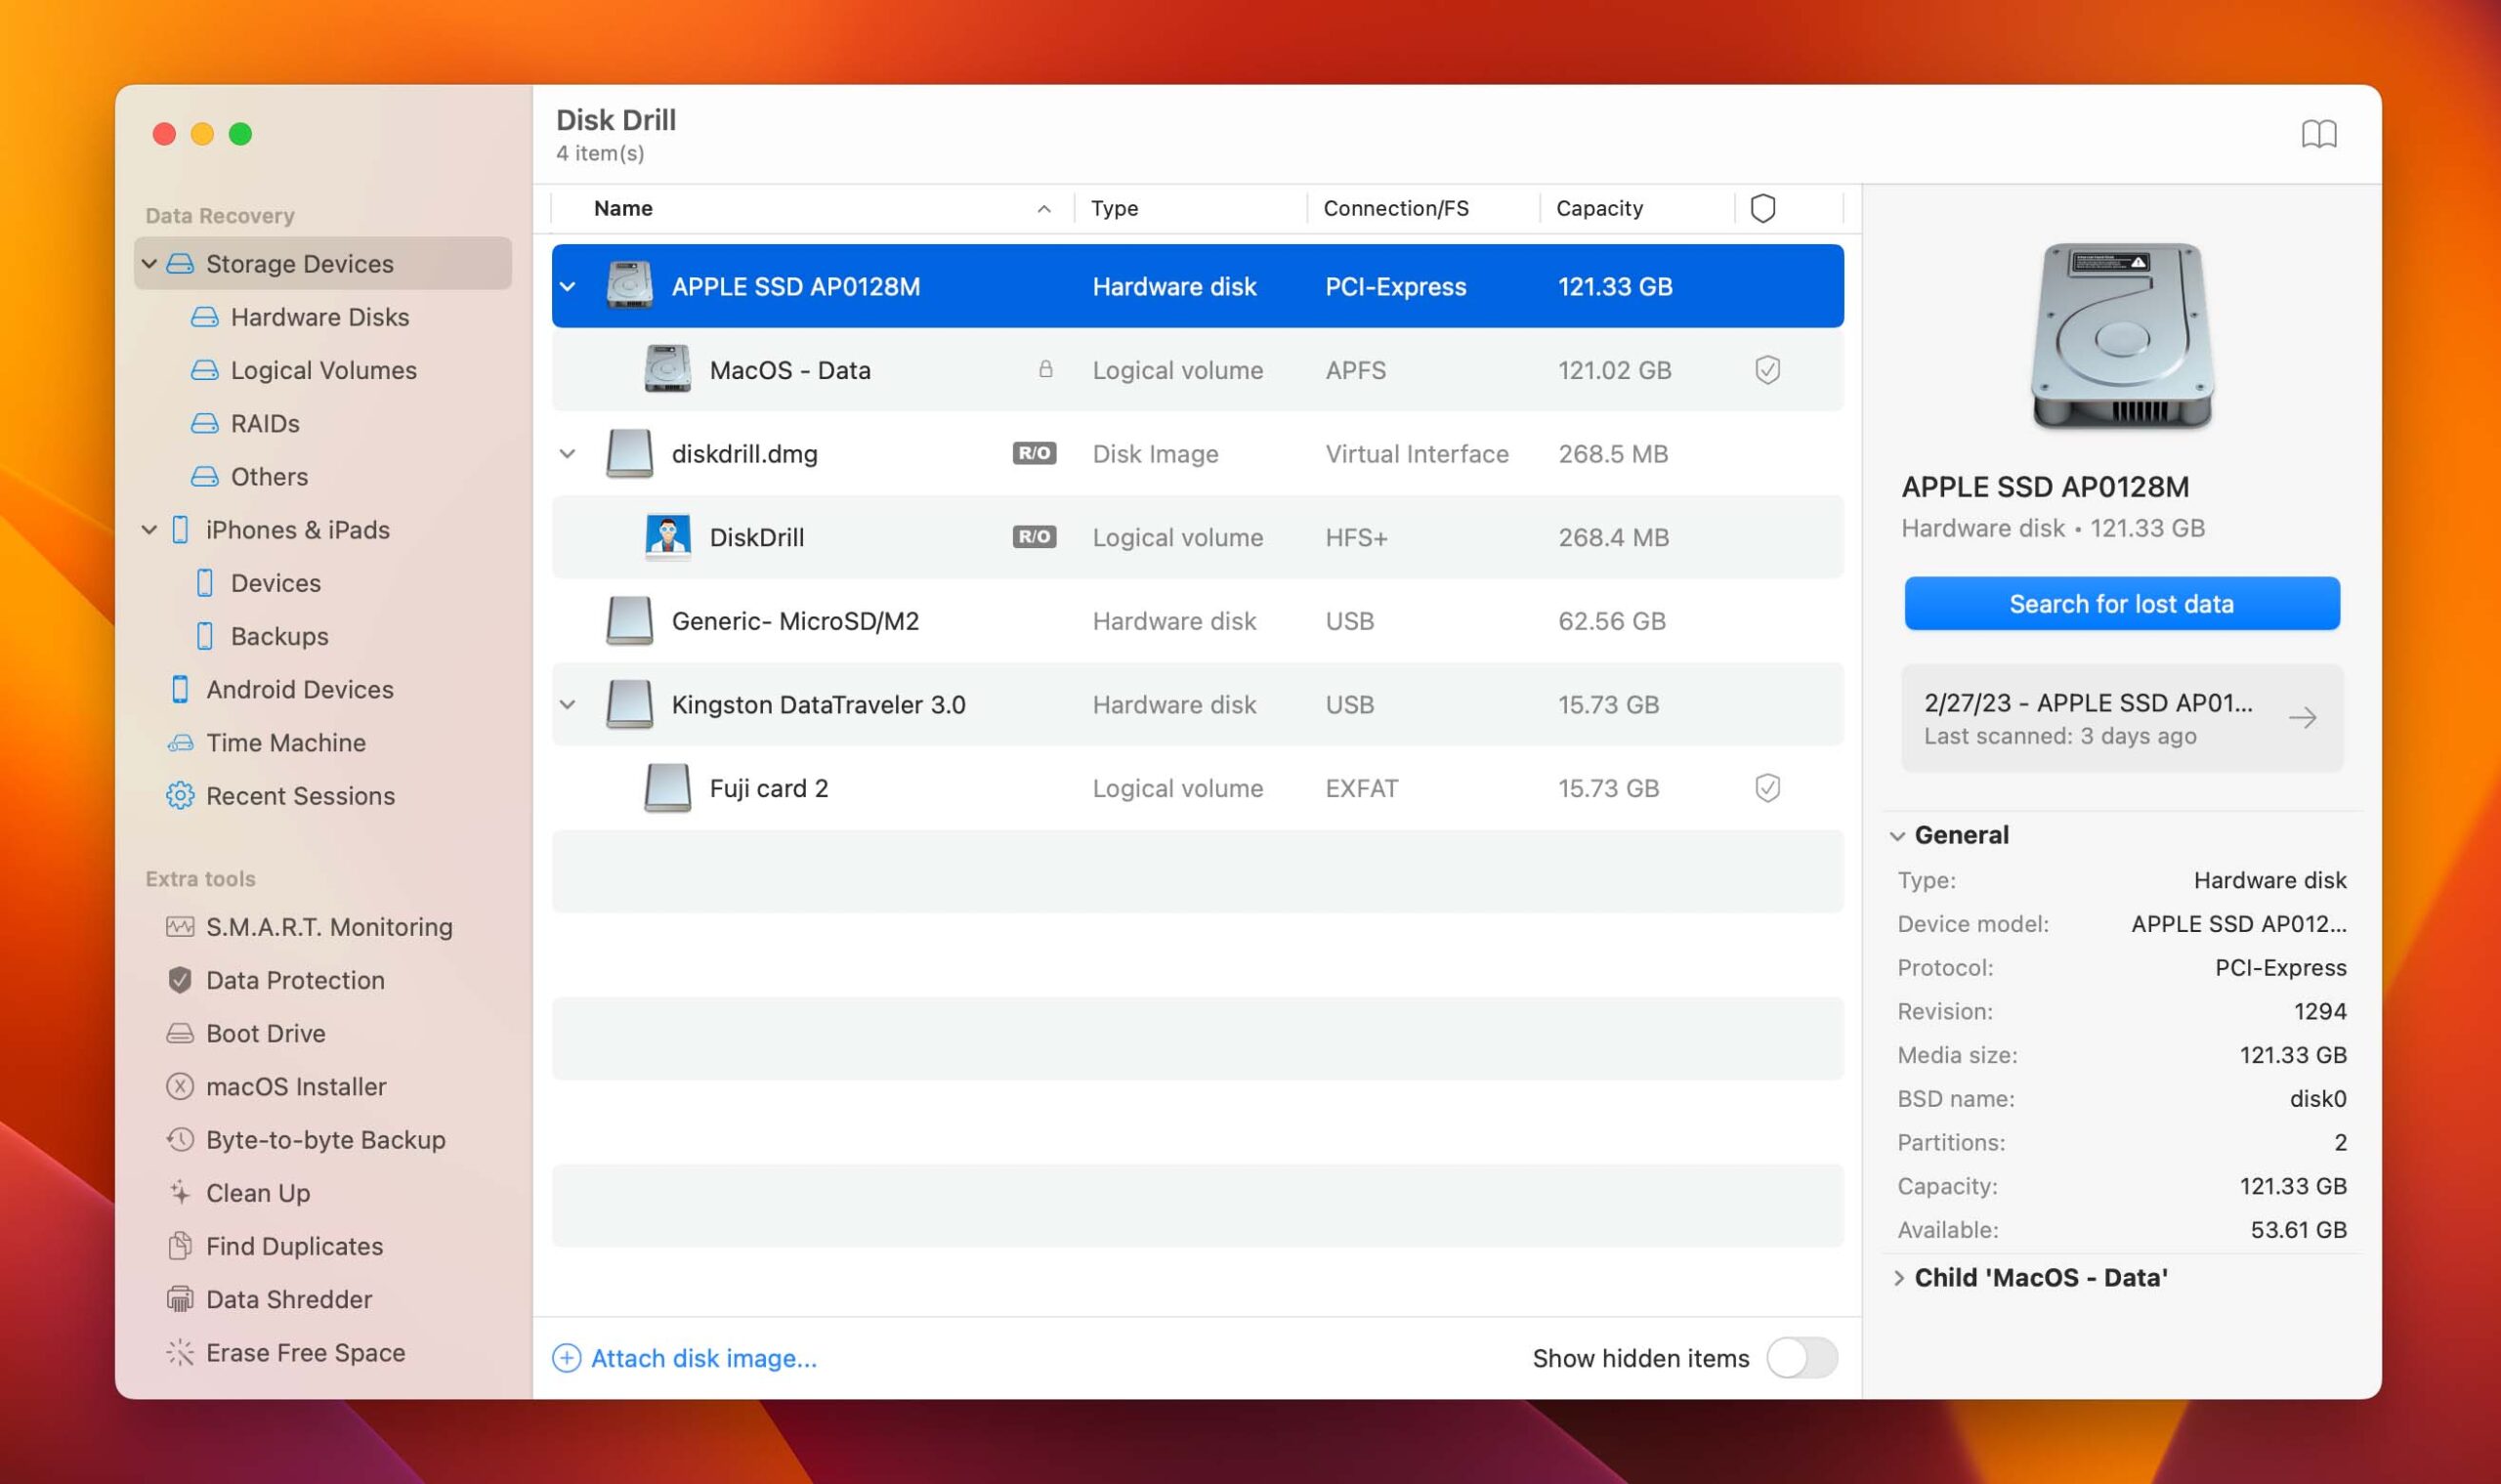Viewport: 2501px width, 1484px height.
Task: Click the R/O badge on DiskDrill volume
Action: (x=1034, y=537)
